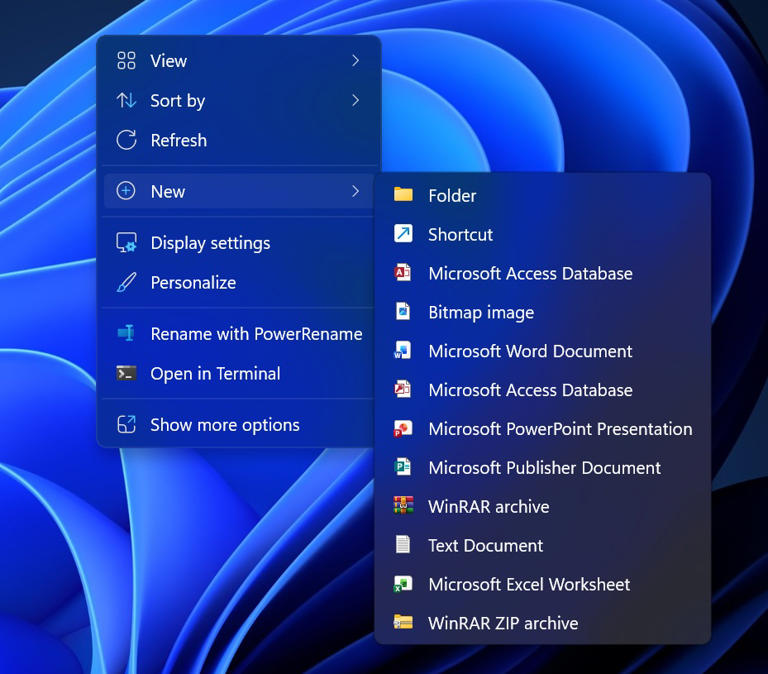Click the Terminal icon beside Open in Terminal
The width and height of the screenshot is (768, 674).
(126, 373)
